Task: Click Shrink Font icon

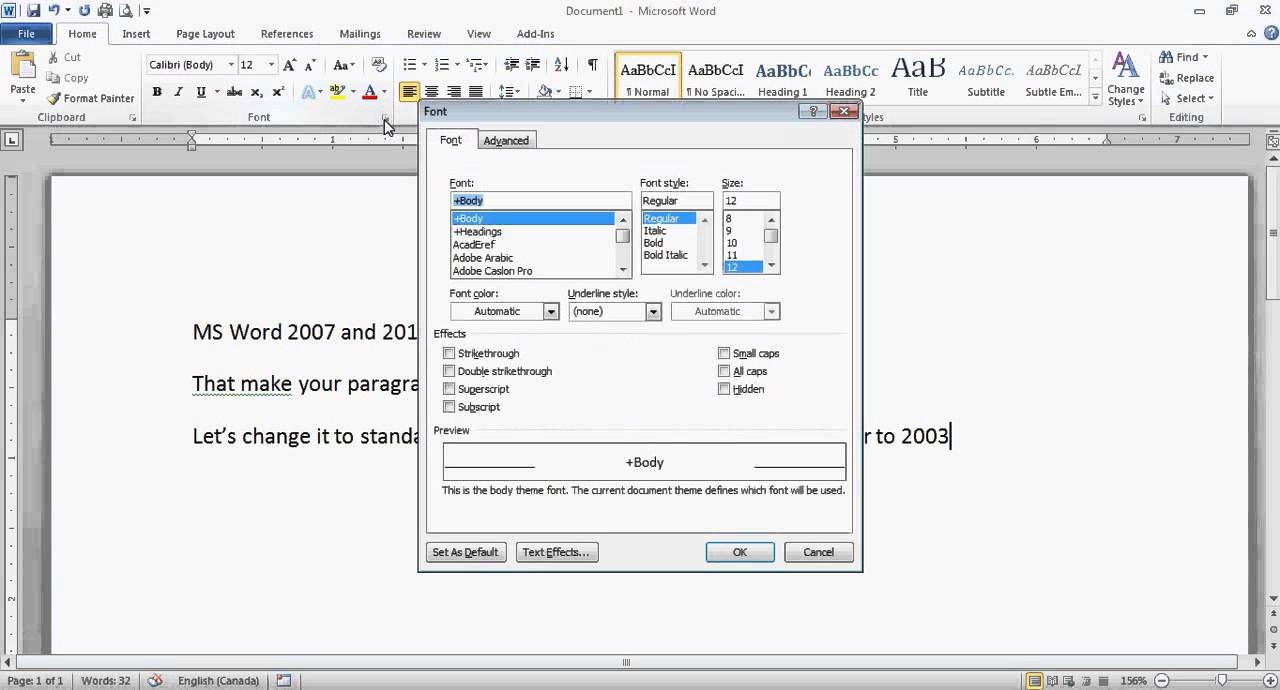Action: pyautogui.click(x=311, y=65)
